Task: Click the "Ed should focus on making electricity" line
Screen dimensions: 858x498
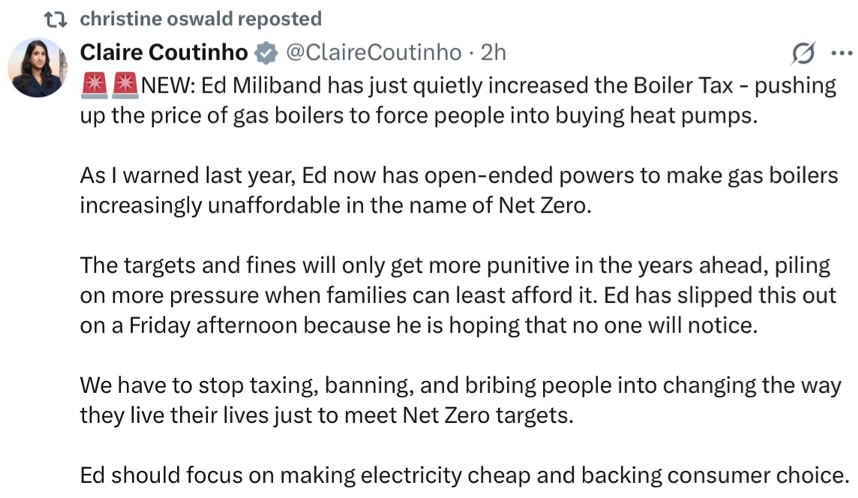Action: [x=464, y=476]
